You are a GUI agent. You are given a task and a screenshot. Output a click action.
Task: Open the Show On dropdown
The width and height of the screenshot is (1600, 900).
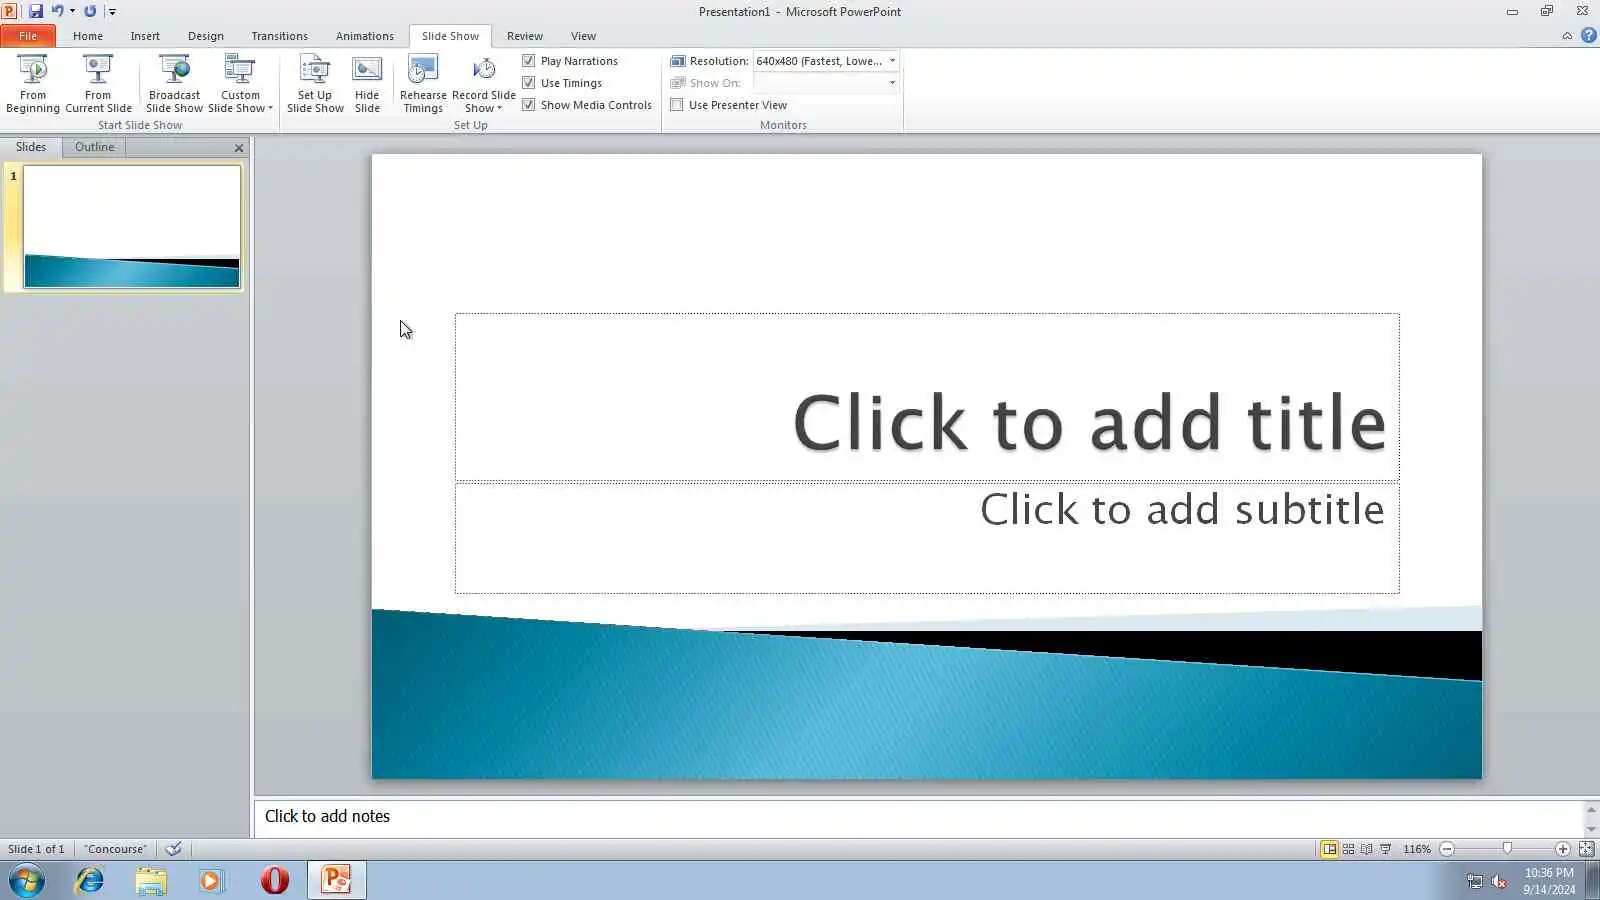point(892,83)
